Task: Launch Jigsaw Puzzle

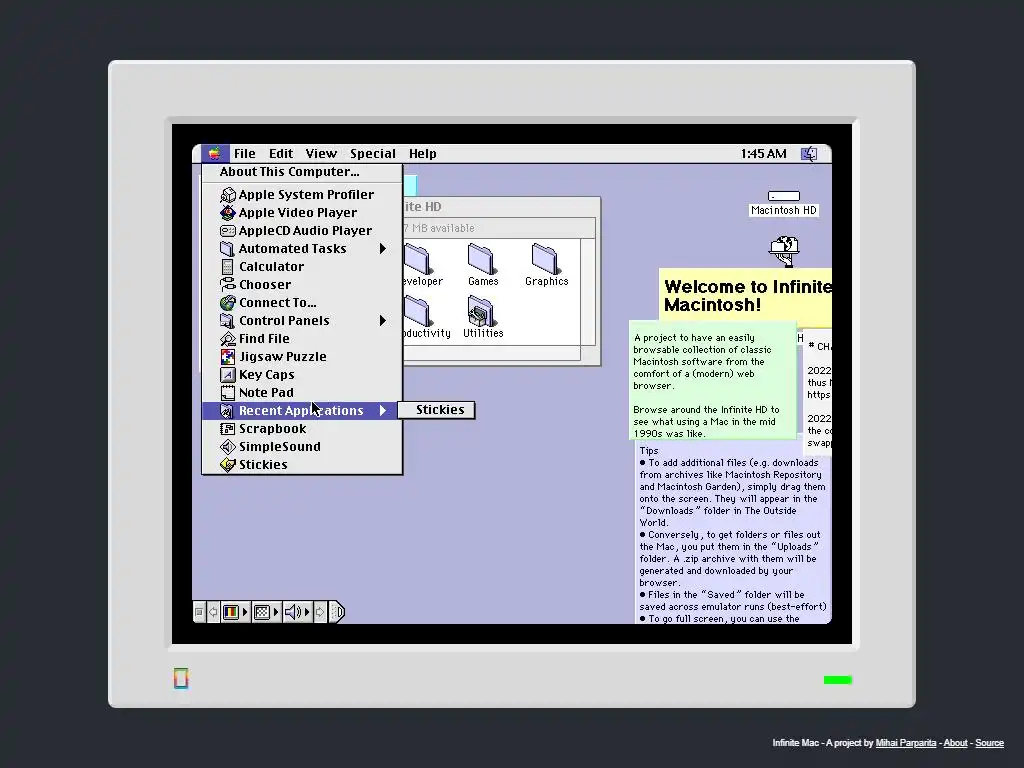Action: click(301, 357)
